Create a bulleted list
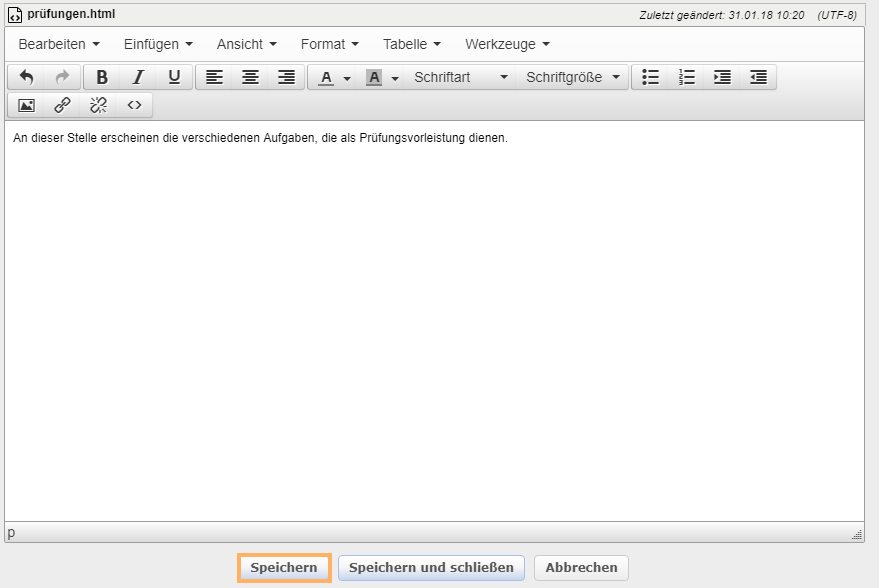The width and height of the screenshot is (879, 588). (650, 77)
